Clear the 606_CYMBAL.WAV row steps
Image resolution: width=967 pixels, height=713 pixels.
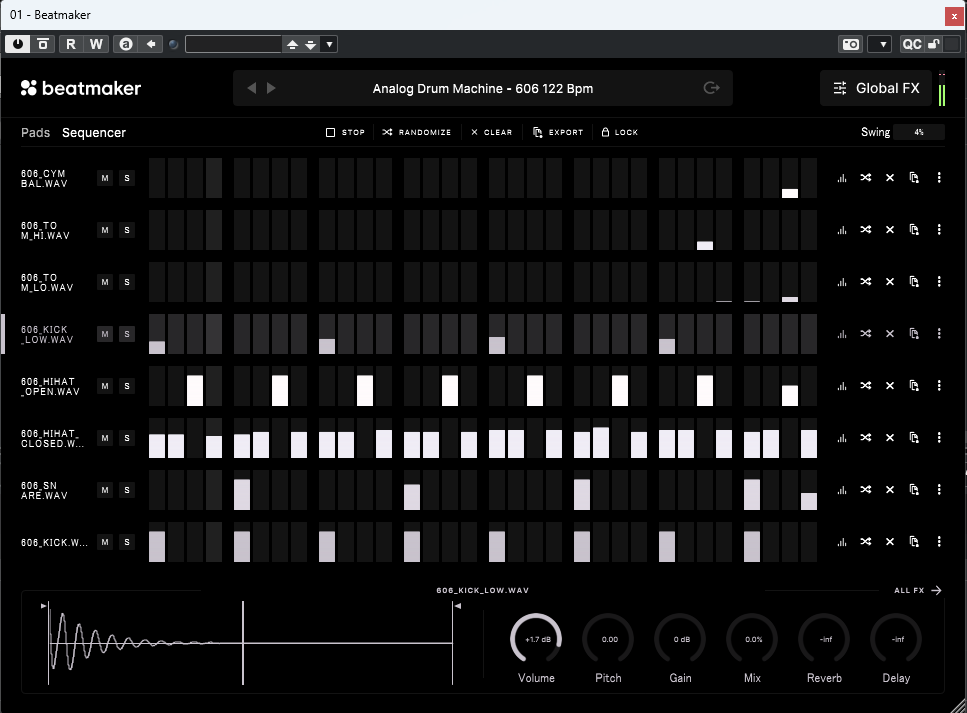(x=890, y=178)
